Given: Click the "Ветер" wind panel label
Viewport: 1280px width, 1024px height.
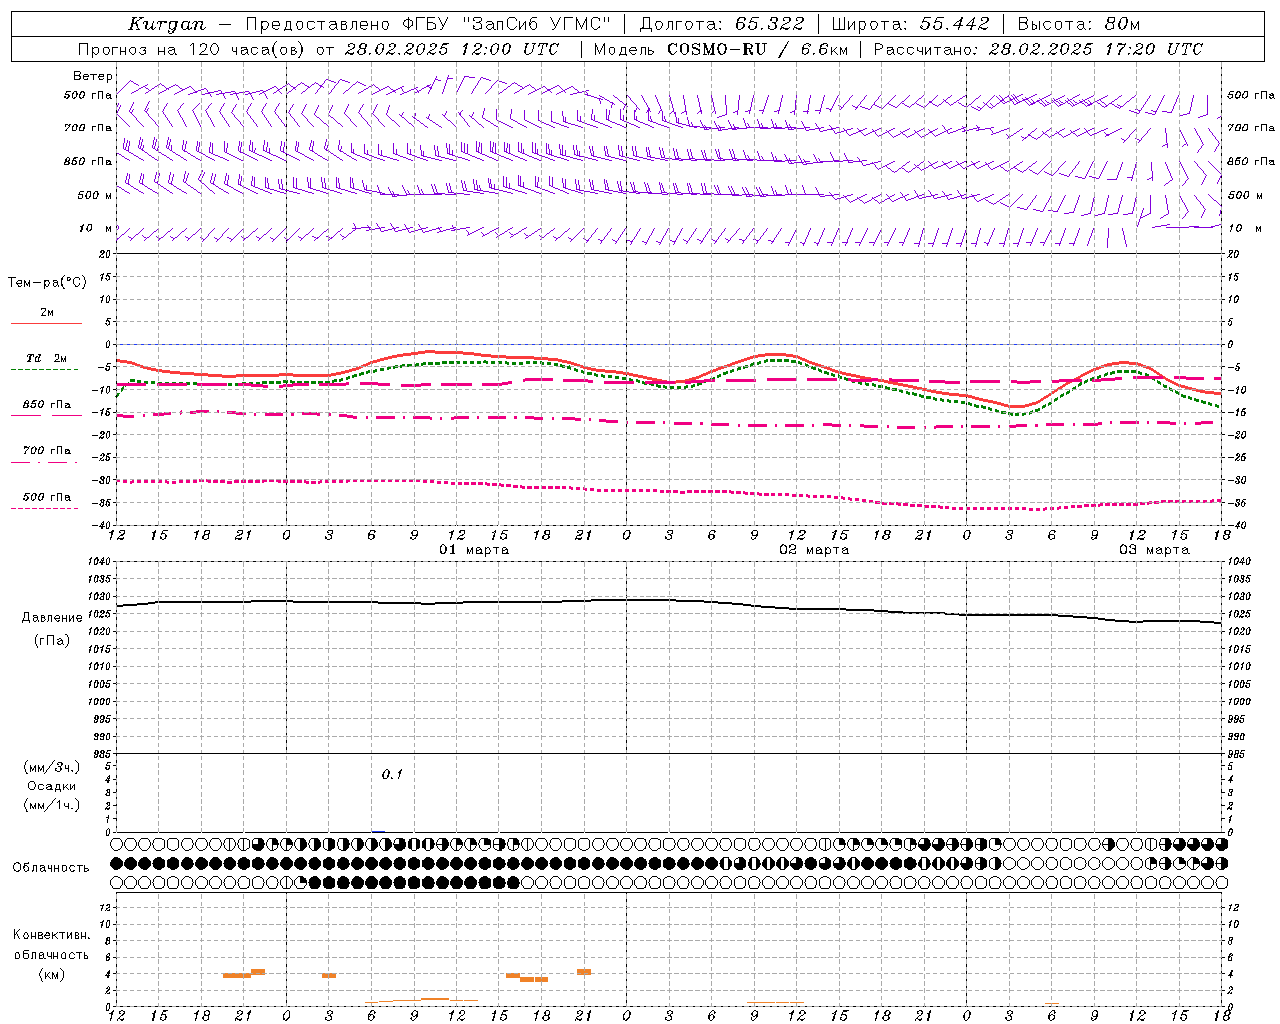Looking at the screenshot, I should click(93, 76).
